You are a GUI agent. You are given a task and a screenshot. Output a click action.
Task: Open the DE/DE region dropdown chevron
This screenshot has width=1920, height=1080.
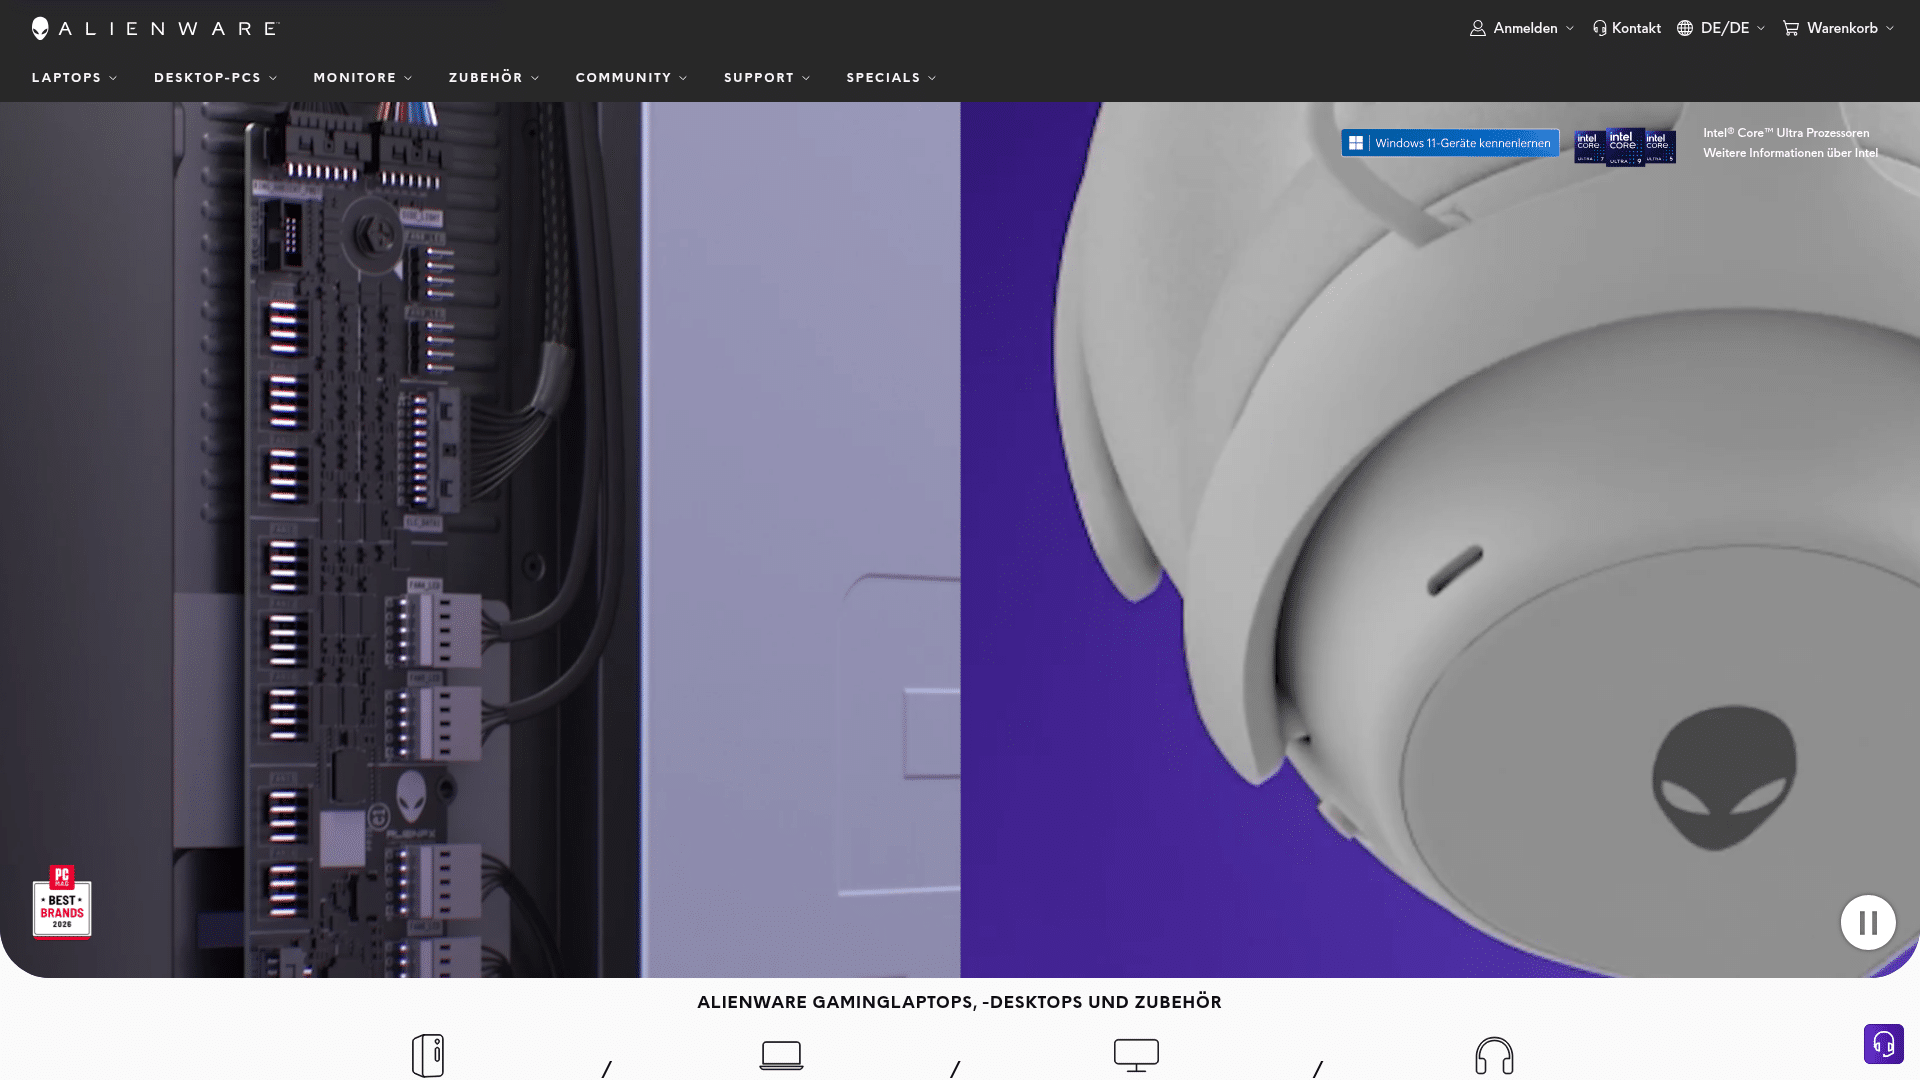click(1761, 28)
